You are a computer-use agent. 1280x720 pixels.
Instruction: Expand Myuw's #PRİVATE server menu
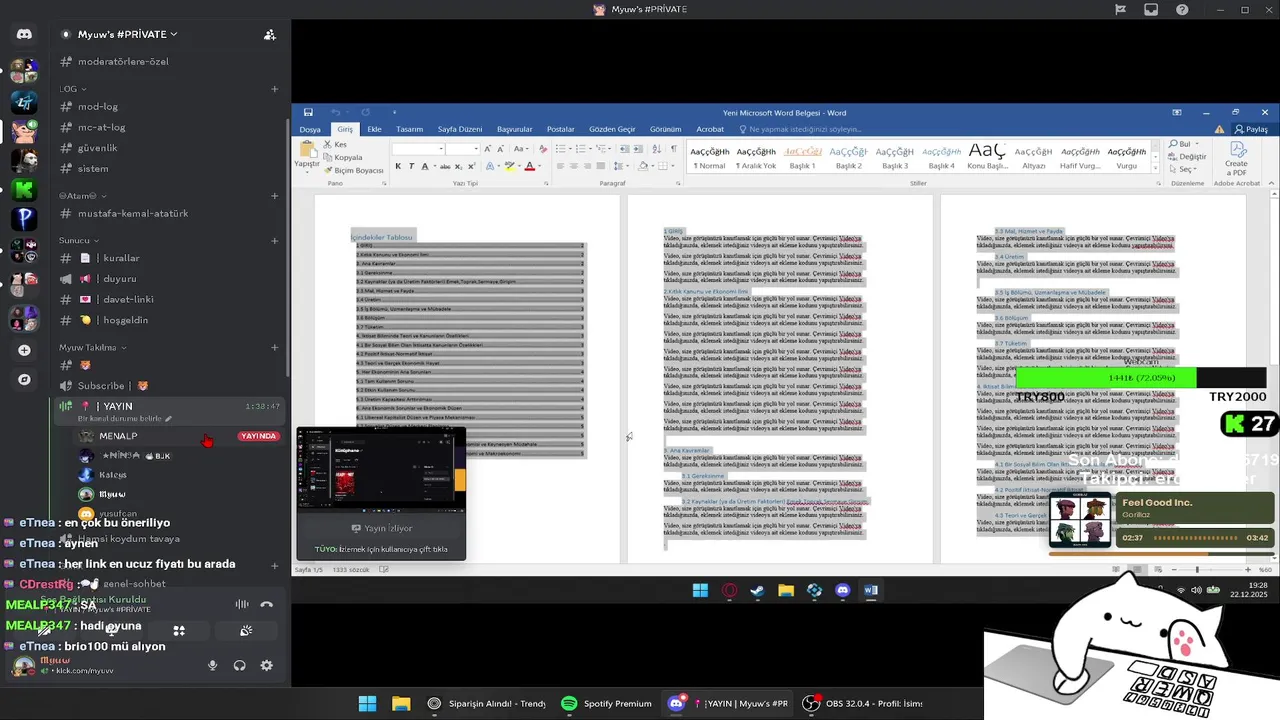126,34
